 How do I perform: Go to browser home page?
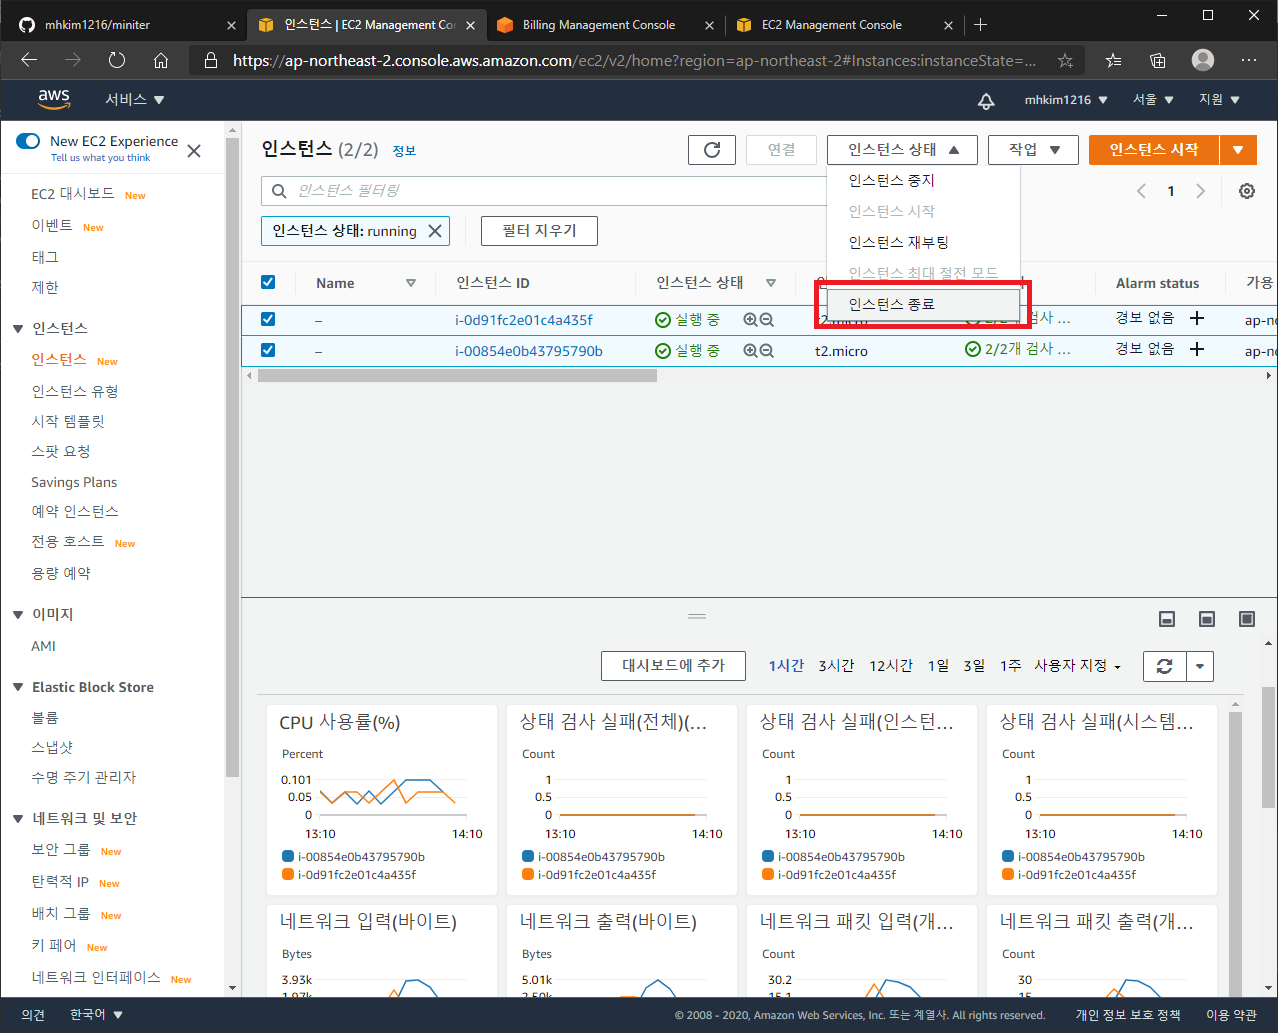click(x=161, y=61)
